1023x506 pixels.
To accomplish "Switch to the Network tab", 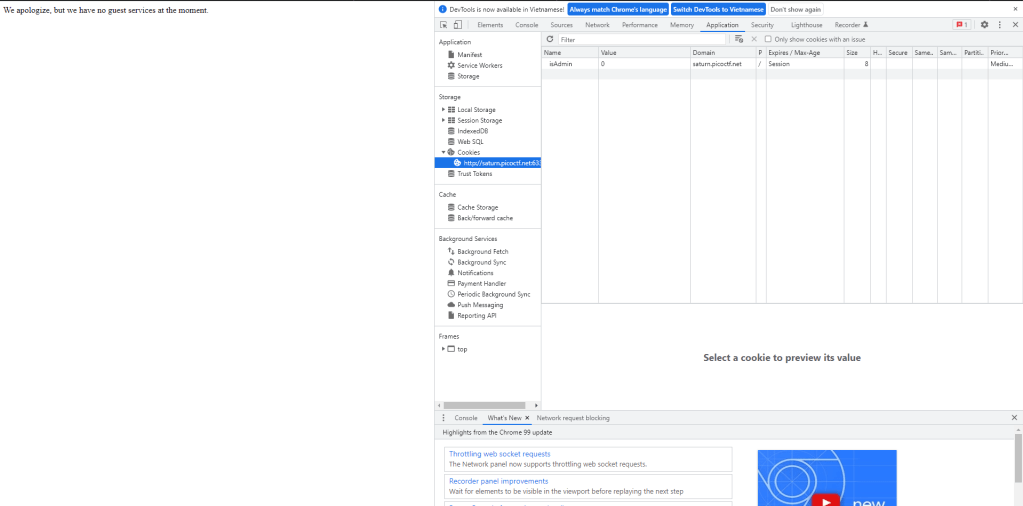I will (597, 24).
